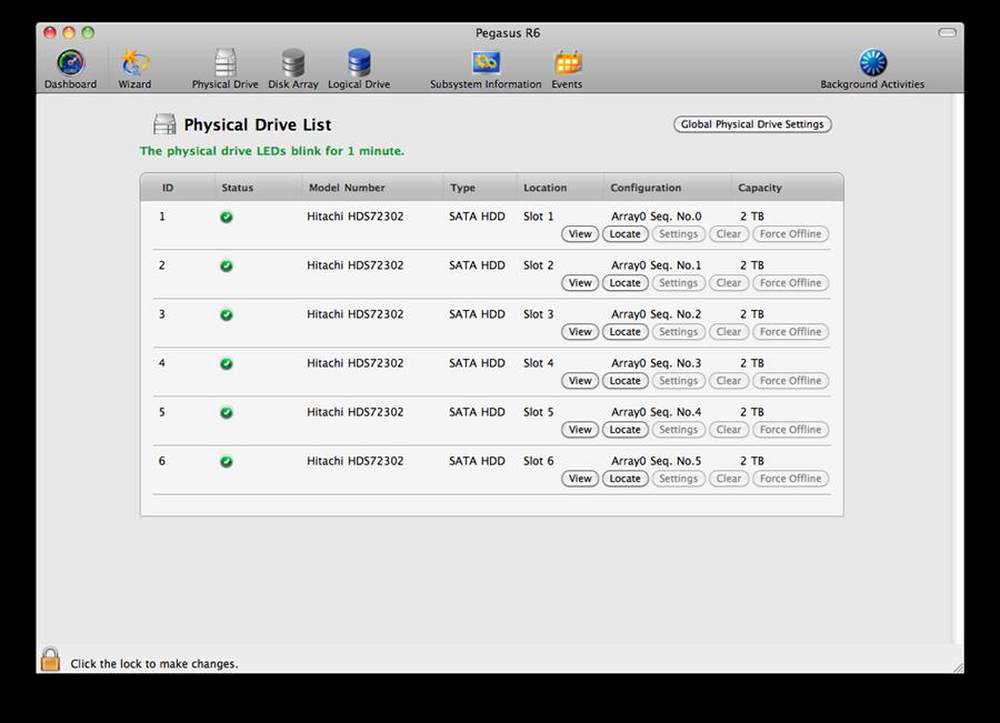
Task: Click the Location column header
Action: click(545, 188)
